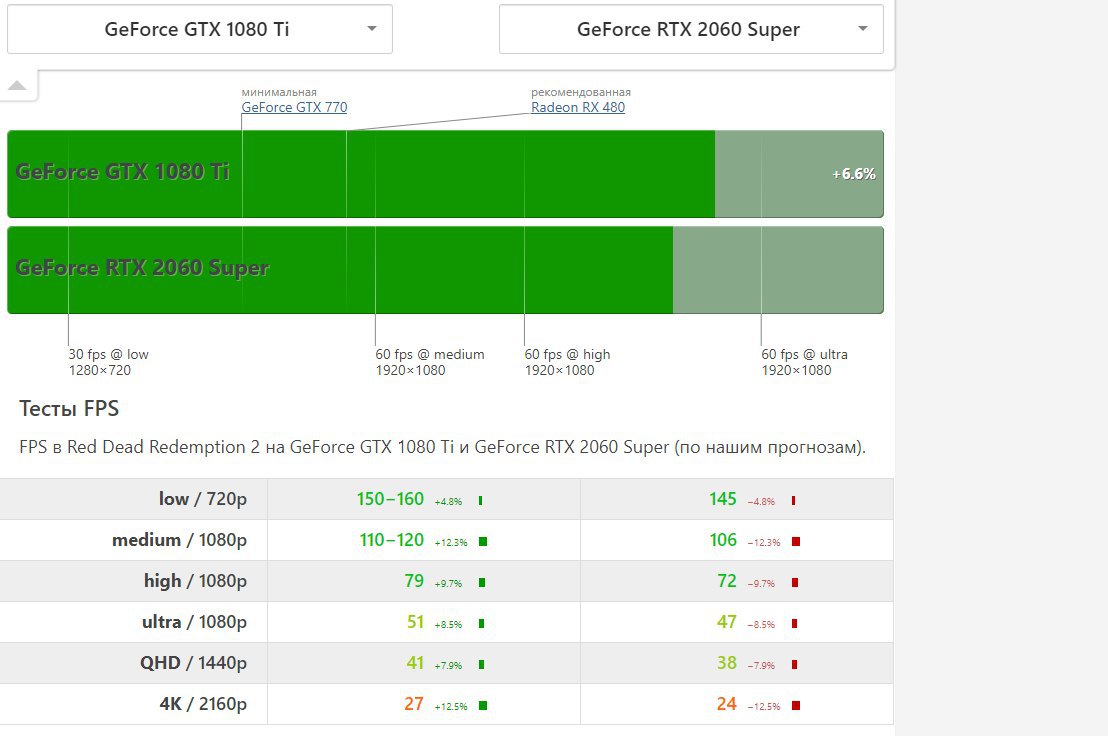Click the 'medium / 1080p' row label

pos(179,540)
